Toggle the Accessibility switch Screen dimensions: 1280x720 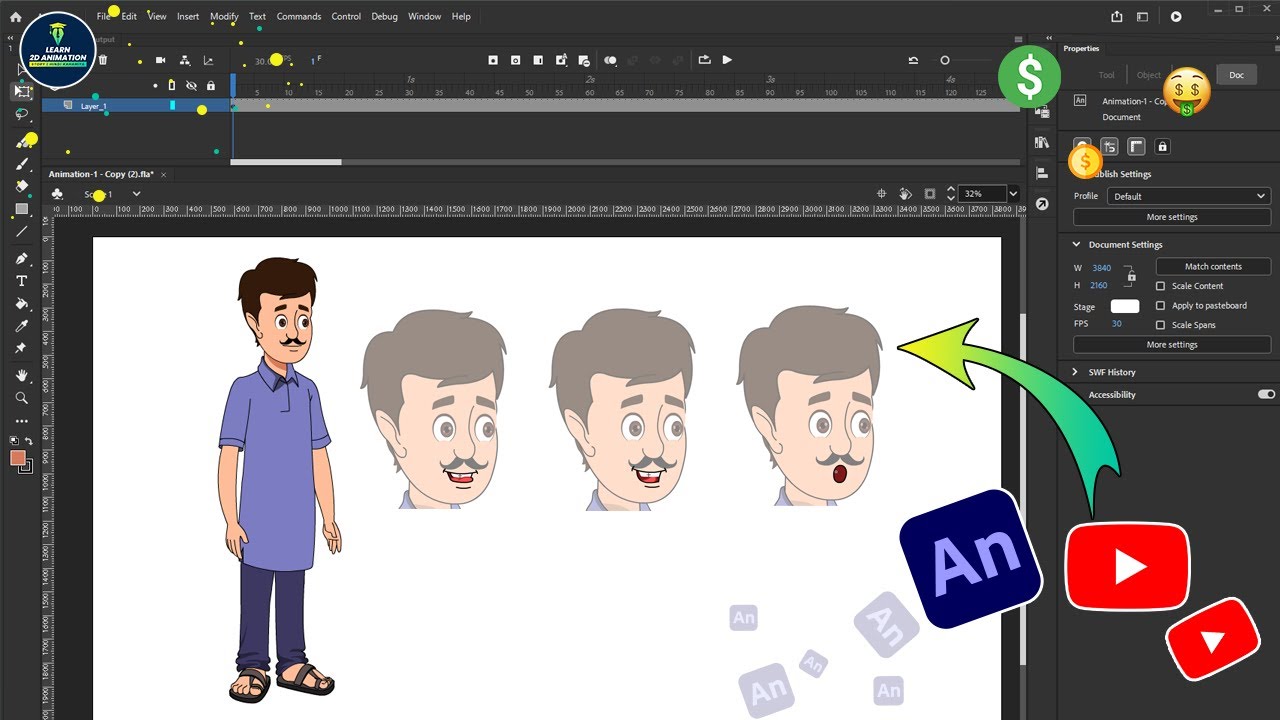(x=1266, y=395)
